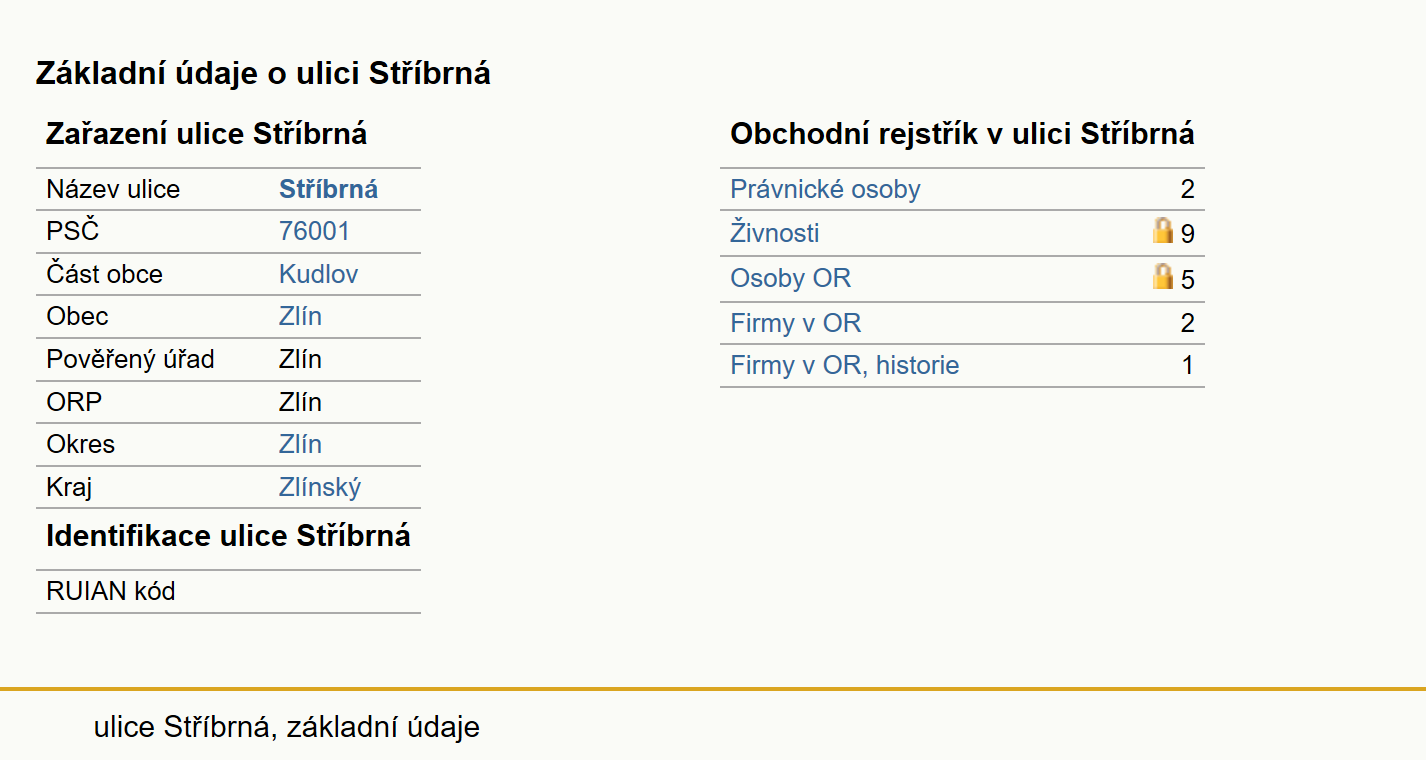Open the Právnické osoby list
The image size is (1426, 760).
825,189
